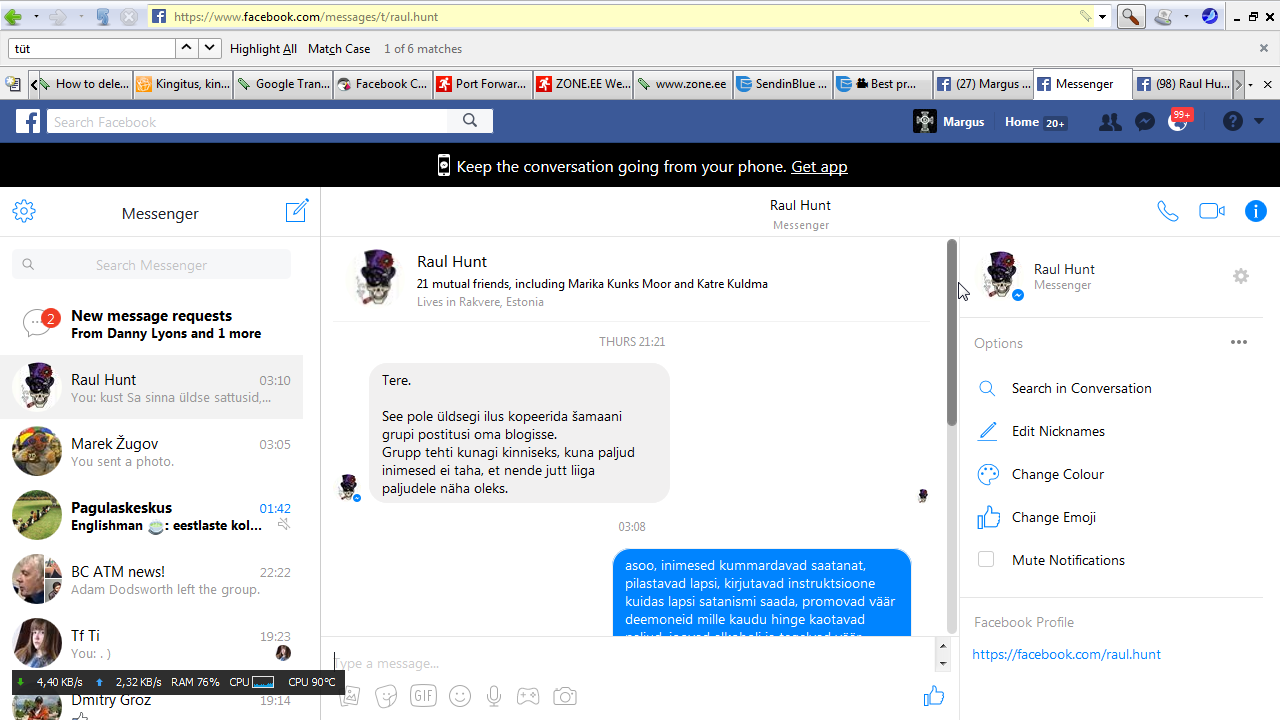Image resolution: width=1280 pixels, height=720 pixels.
Task: Toggle Highlight All in find bar
Action: click(263, 49)
